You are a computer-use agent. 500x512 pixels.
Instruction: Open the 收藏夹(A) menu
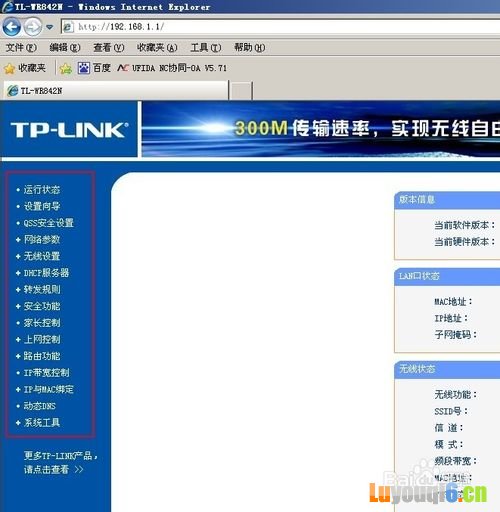157,48
